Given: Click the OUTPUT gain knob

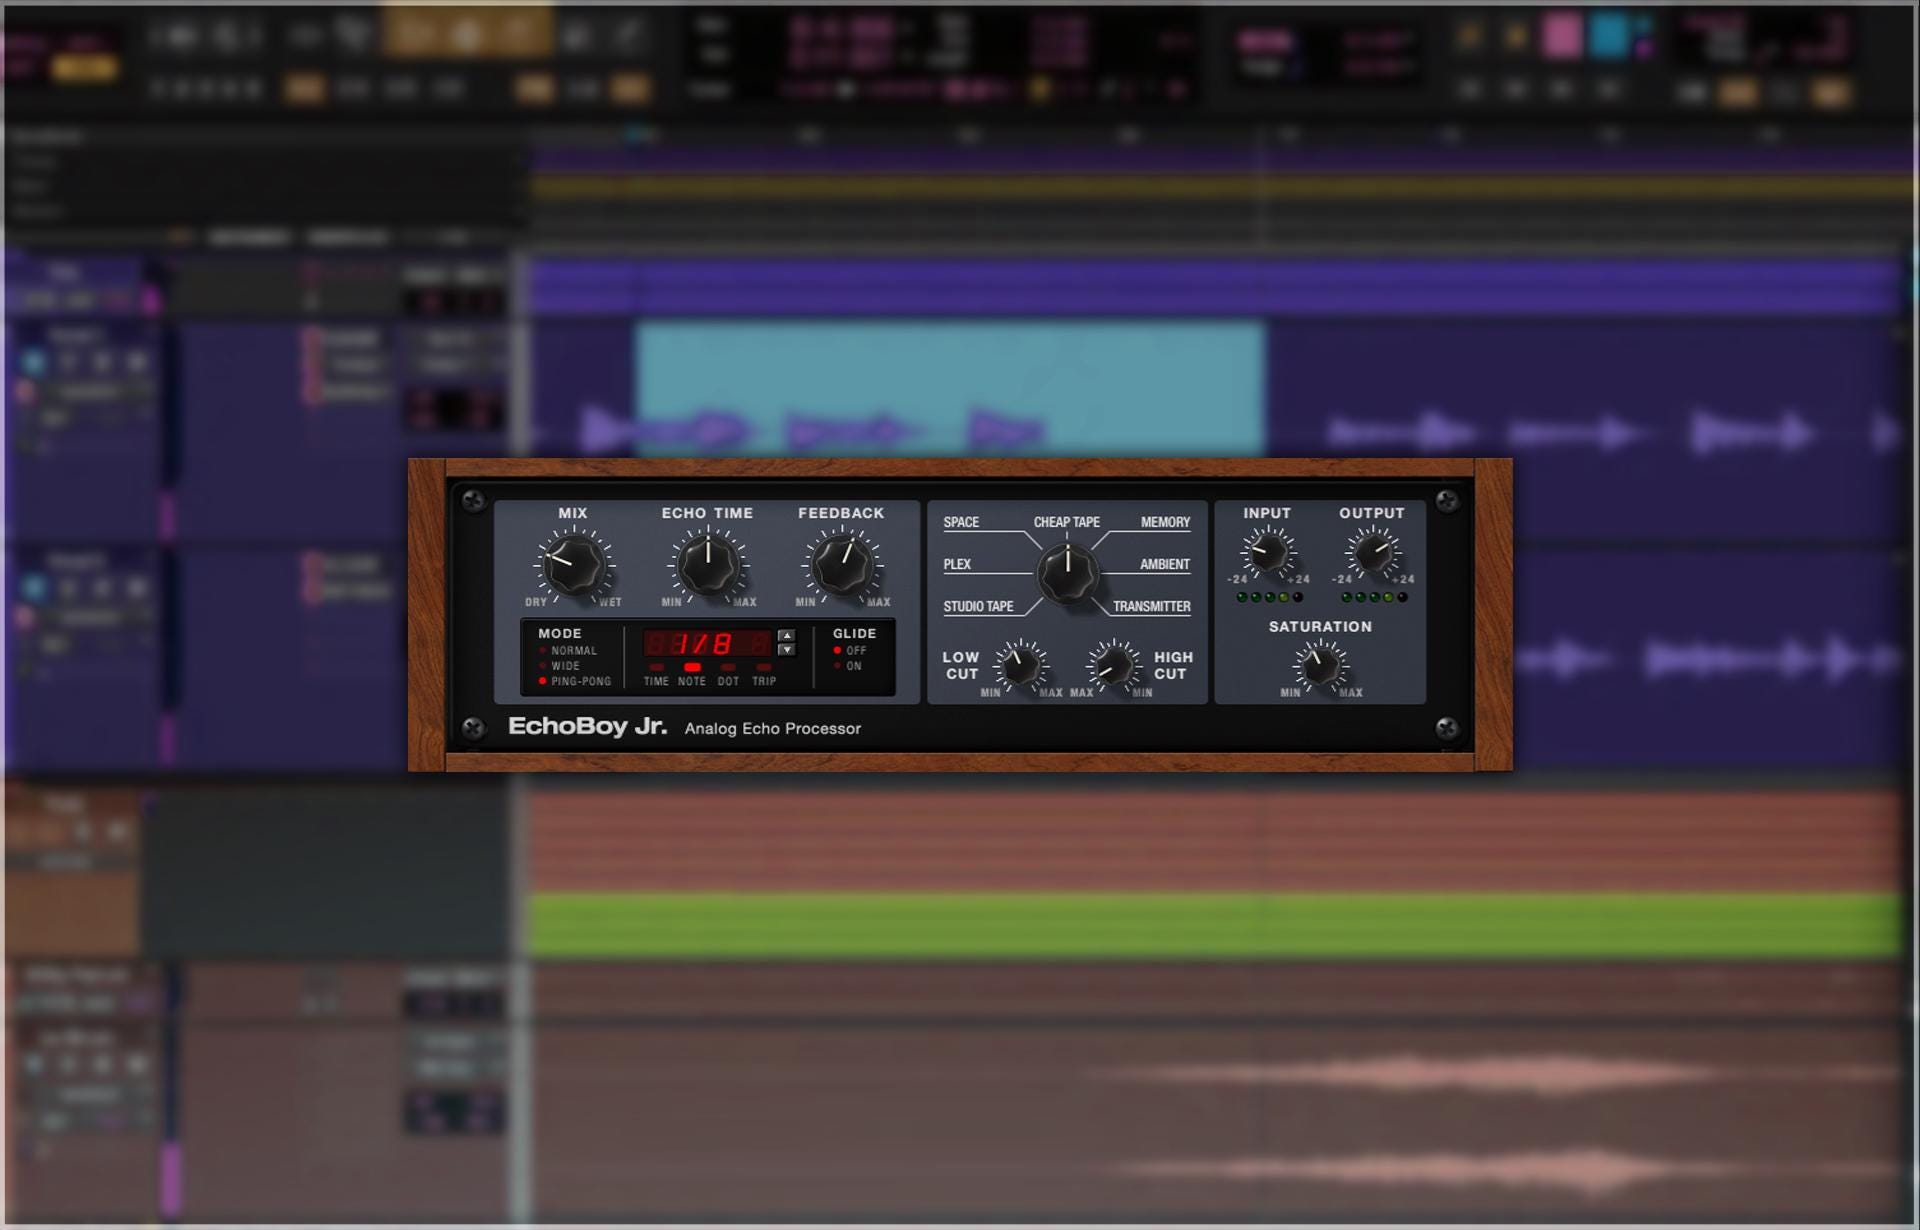Looking at the screenshot, I should coord(1372,552).
